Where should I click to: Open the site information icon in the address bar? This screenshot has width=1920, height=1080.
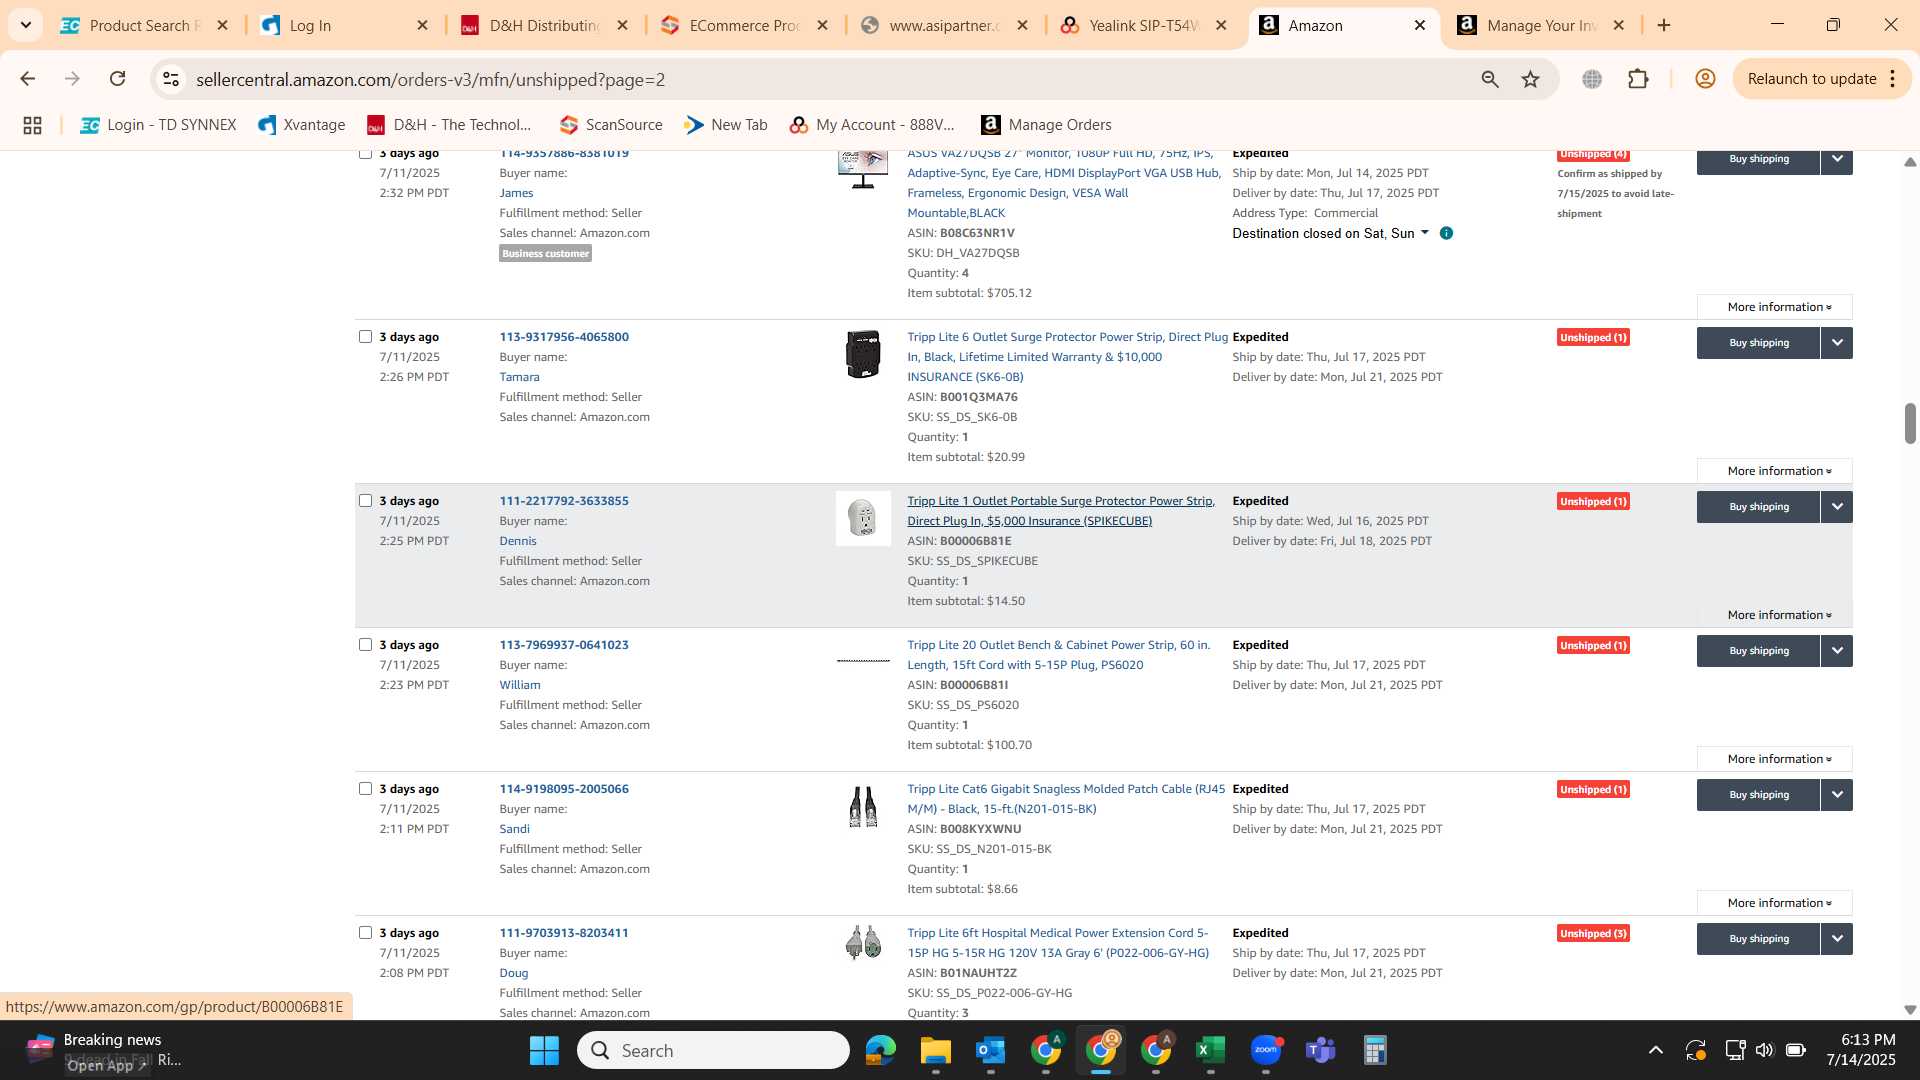(x=171, y=79)
